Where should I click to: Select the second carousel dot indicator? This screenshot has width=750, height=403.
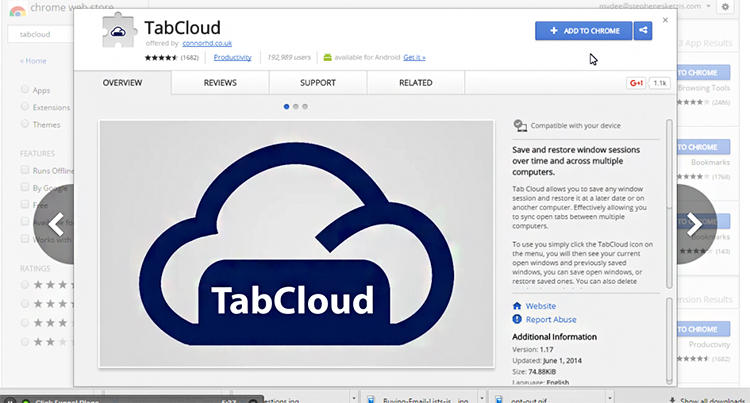296,106
